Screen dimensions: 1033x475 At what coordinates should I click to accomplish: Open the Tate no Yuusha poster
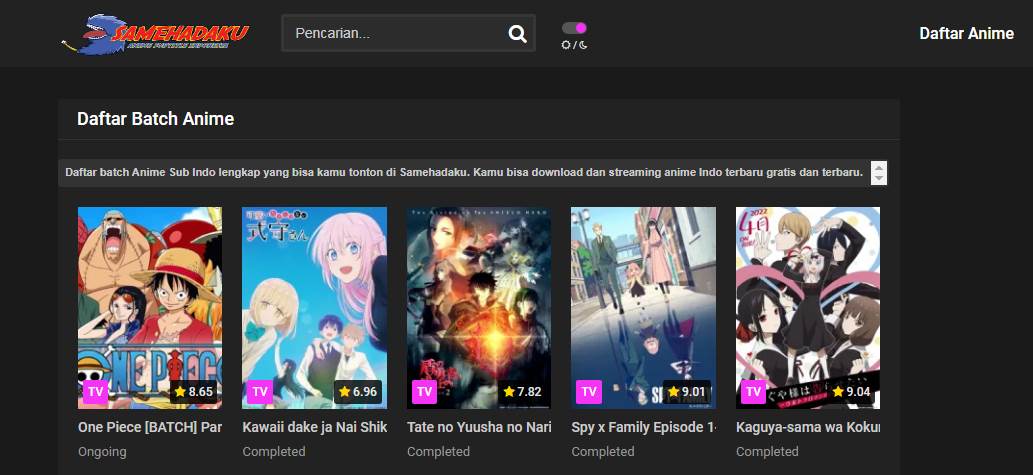[479, 308]
